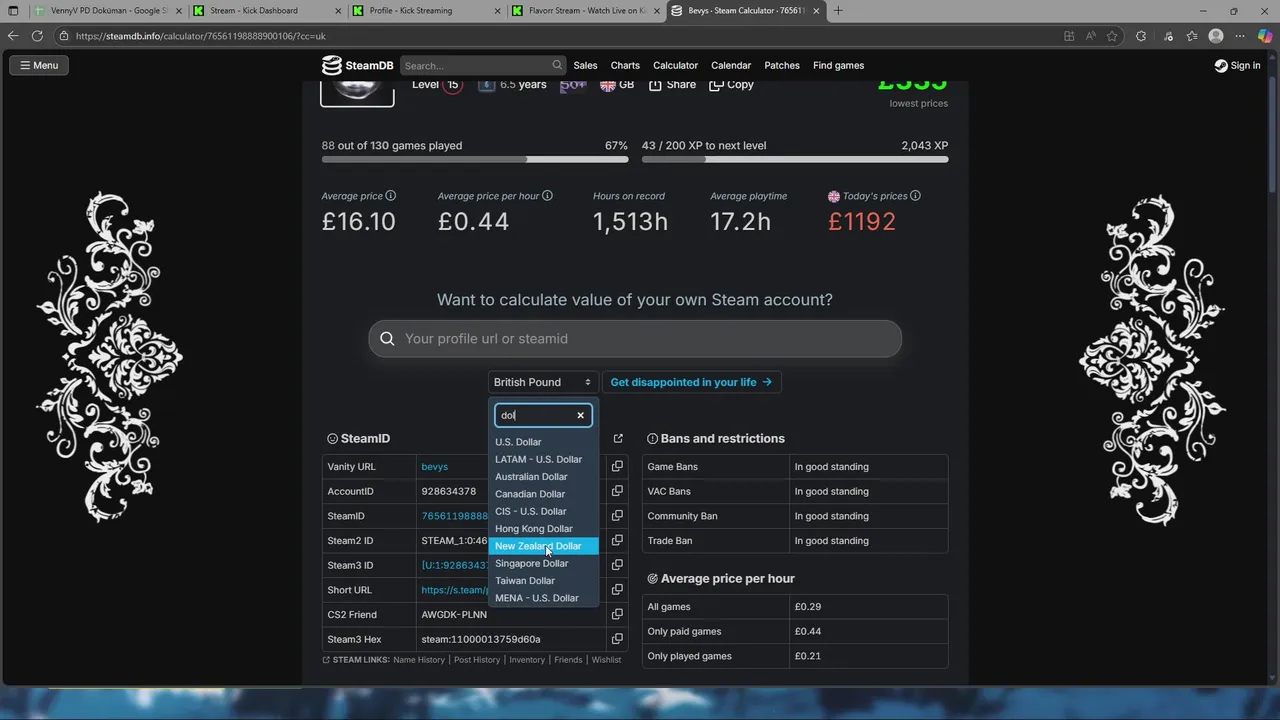Screen dimensions: 1280x720
Task: Click the info icon beside Today's prices
Action: [915, 196]
